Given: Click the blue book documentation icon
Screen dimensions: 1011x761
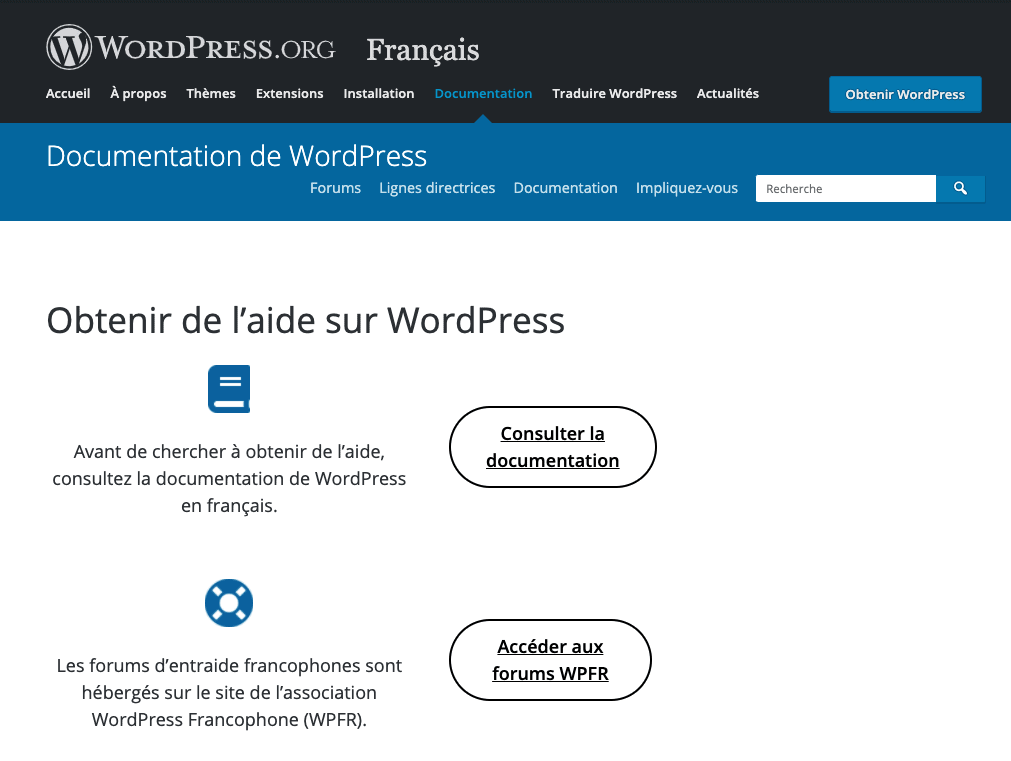Looking at the screenshot, I should 229,389.
